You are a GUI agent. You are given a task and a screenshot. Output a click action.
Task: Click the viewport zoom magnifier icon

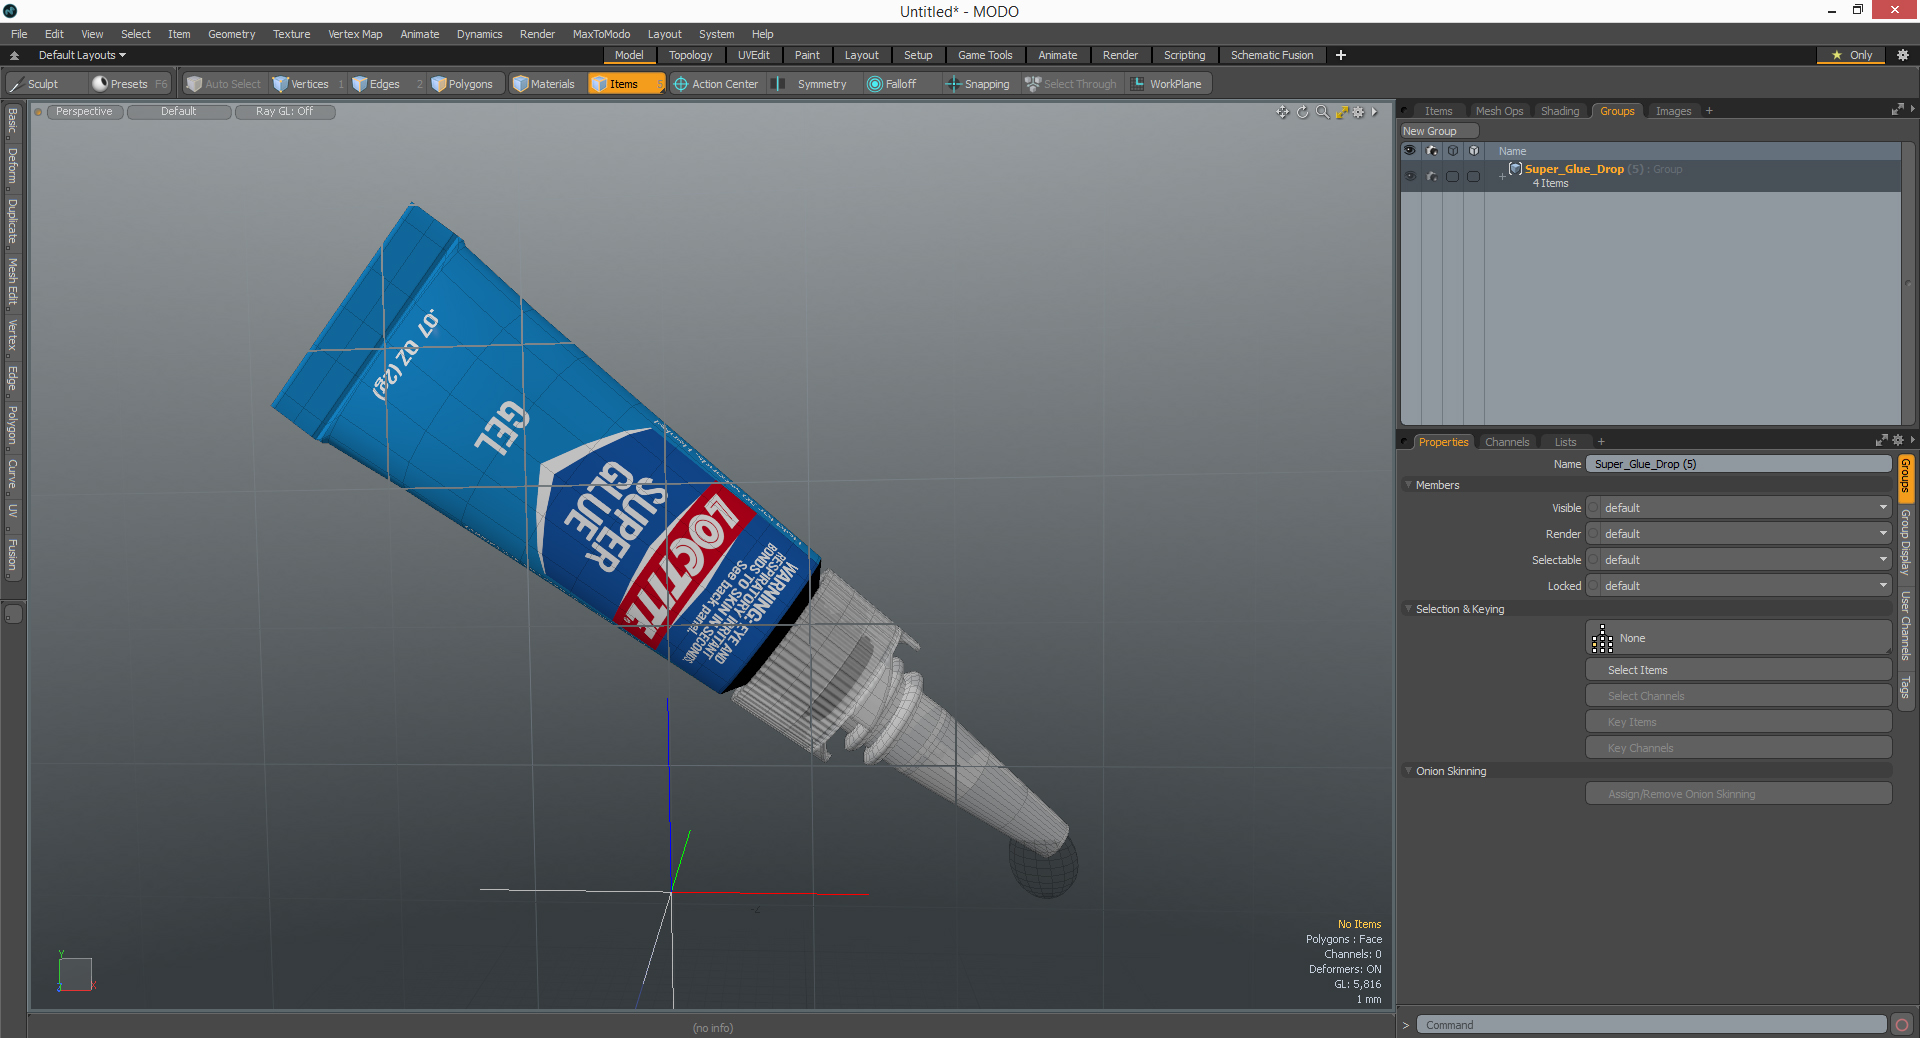pos(1323,112)
